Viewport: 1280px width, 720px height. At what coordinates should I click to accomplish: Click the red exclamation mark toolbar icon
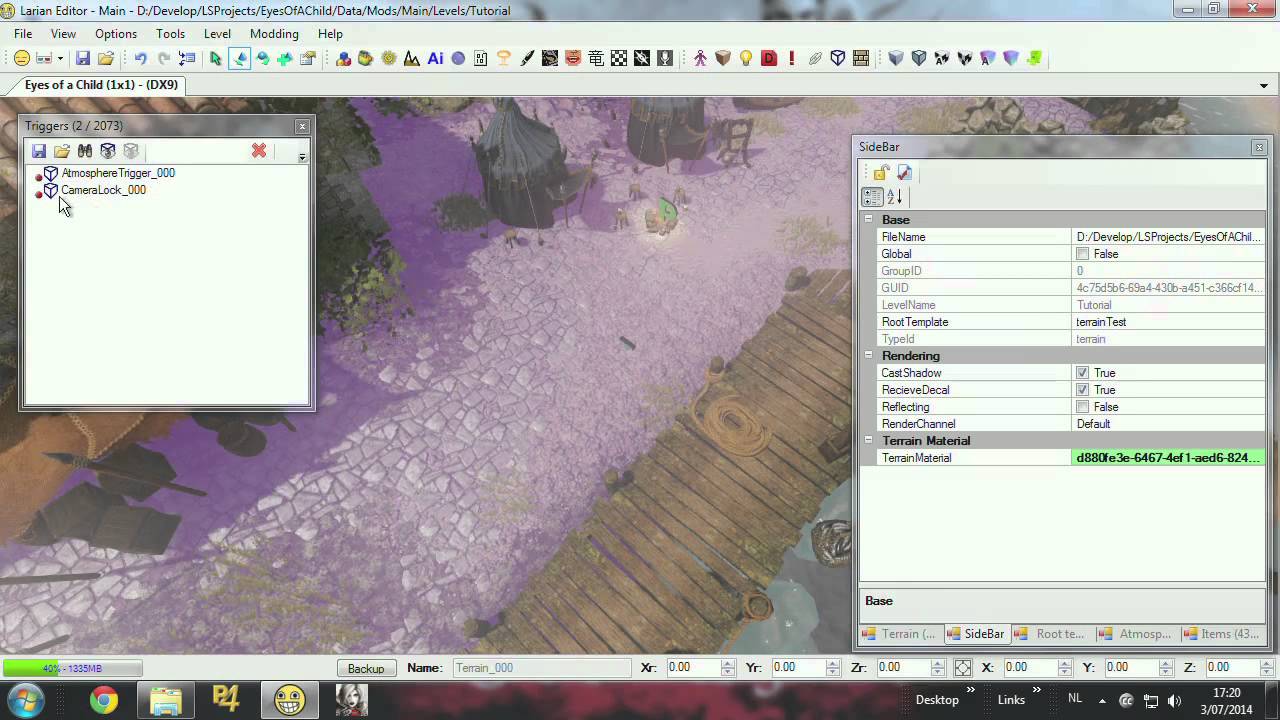[791, 59]
